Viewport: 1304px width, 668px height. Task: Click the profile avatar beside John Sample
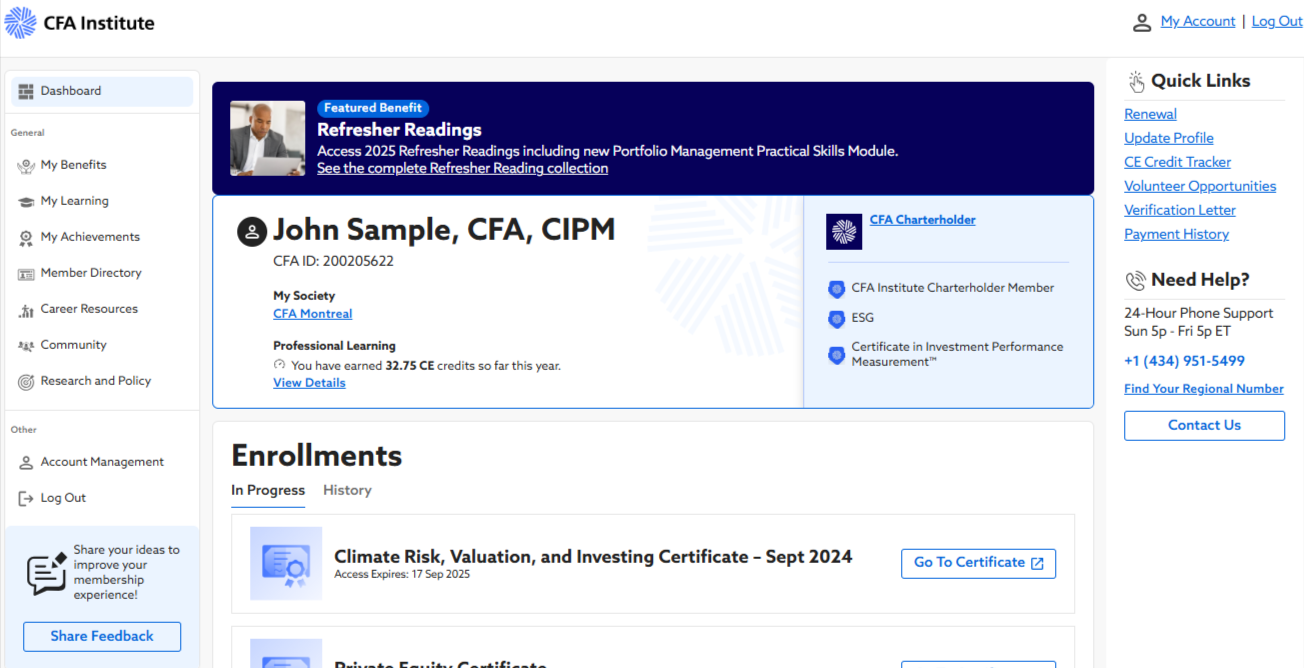pyautogui.click(x=252, y=232)
